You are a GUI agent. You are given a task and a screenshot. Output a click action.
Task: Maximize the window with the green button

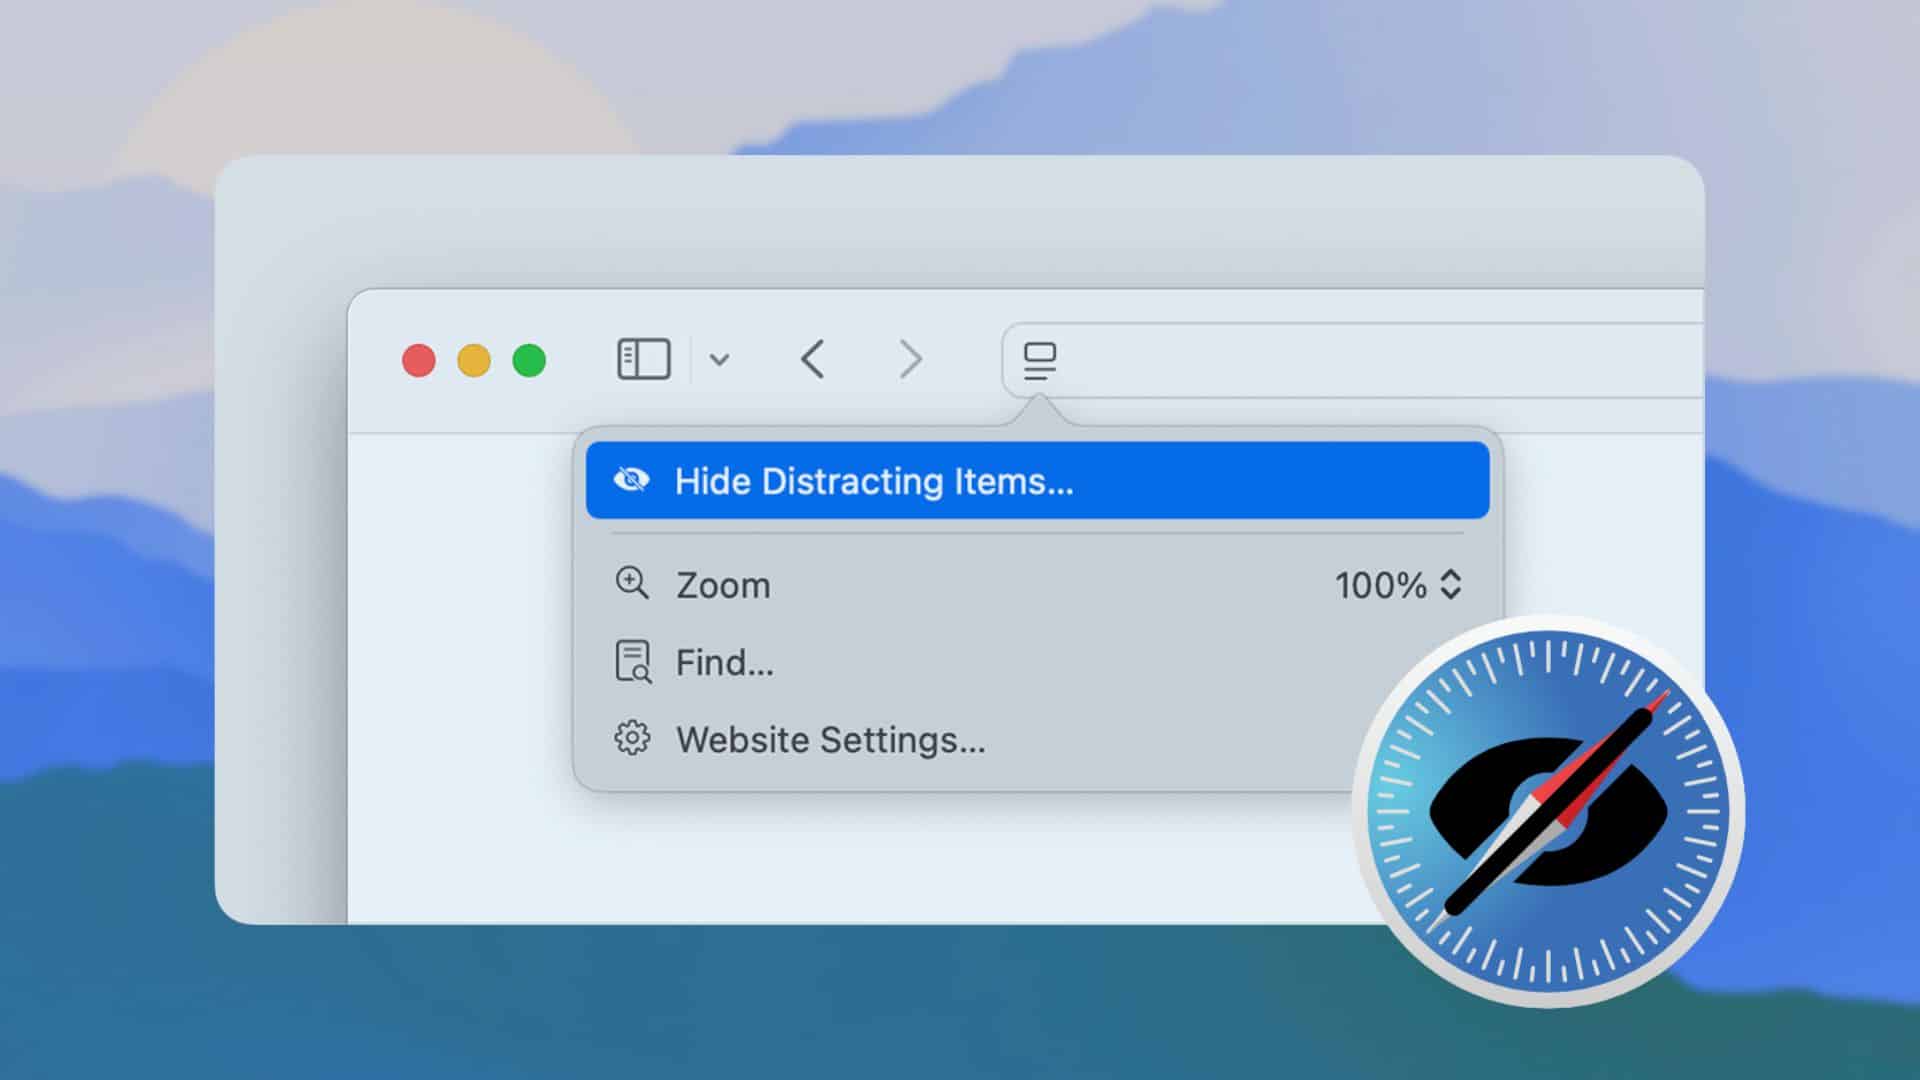[529, 360]
